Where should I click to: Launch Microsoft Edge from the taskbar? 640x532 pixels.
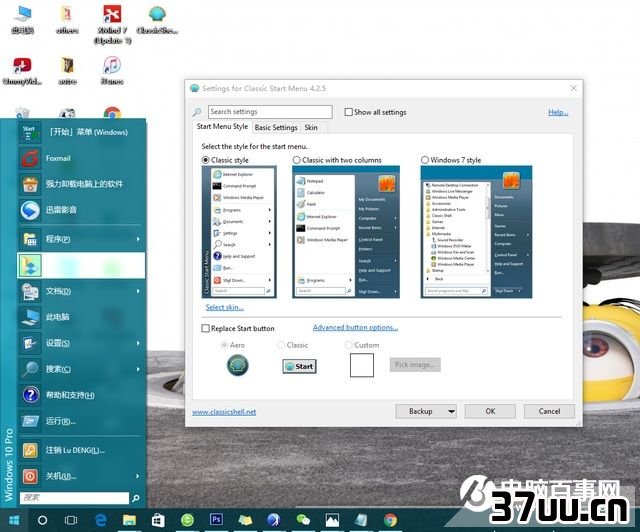click(x=100, y=520)
